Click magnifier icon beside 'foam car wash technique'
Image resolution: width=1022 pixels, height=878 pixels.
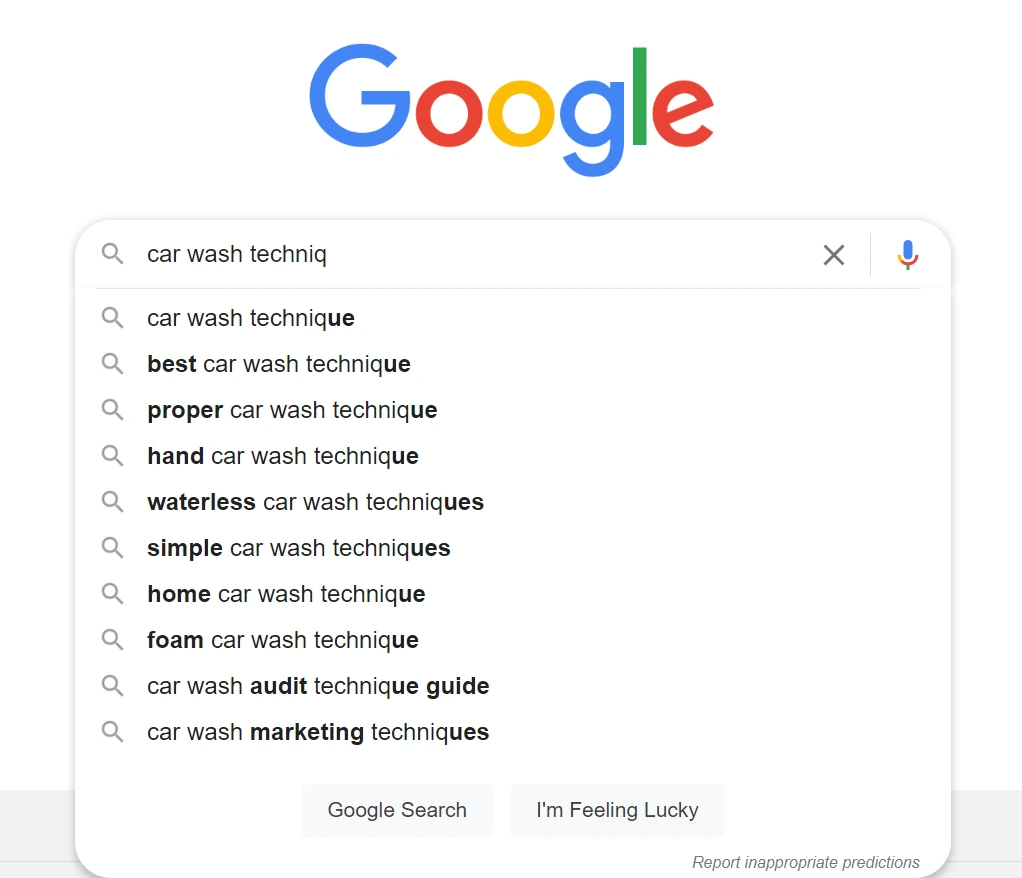coord(112,640)
